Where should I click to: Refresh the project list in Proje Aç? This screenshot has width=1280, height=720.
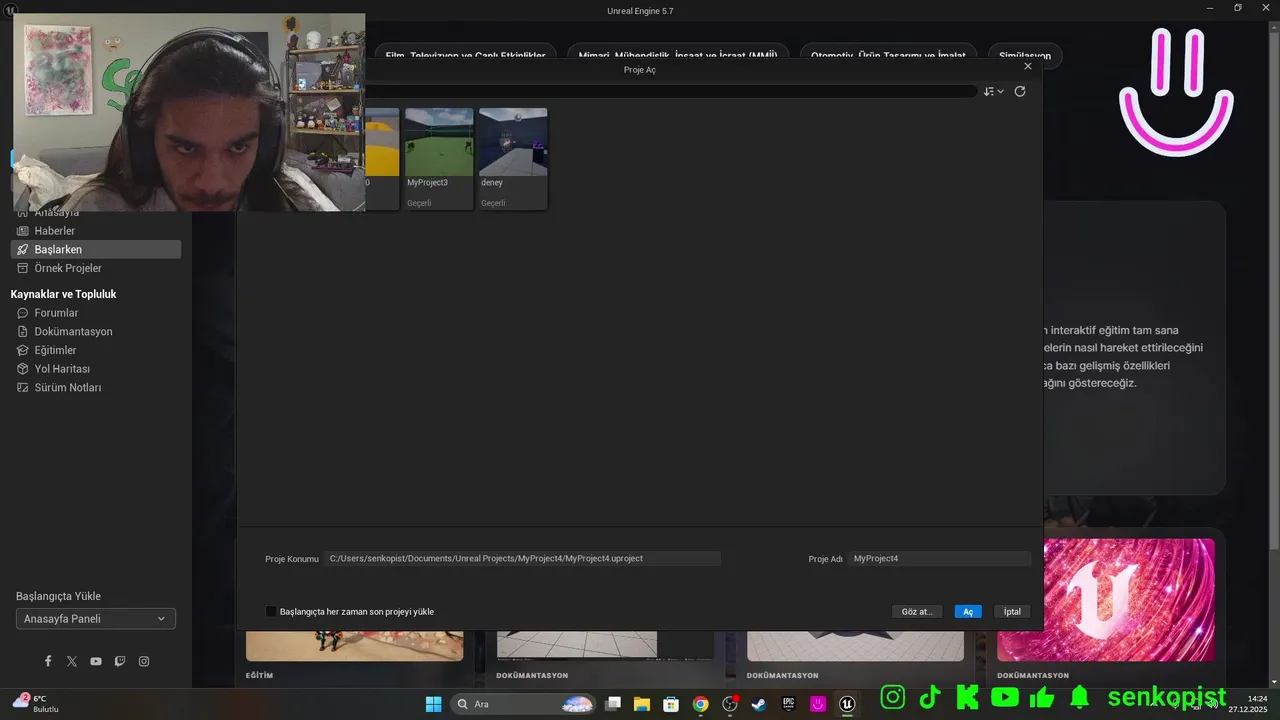coord(1020,91)
